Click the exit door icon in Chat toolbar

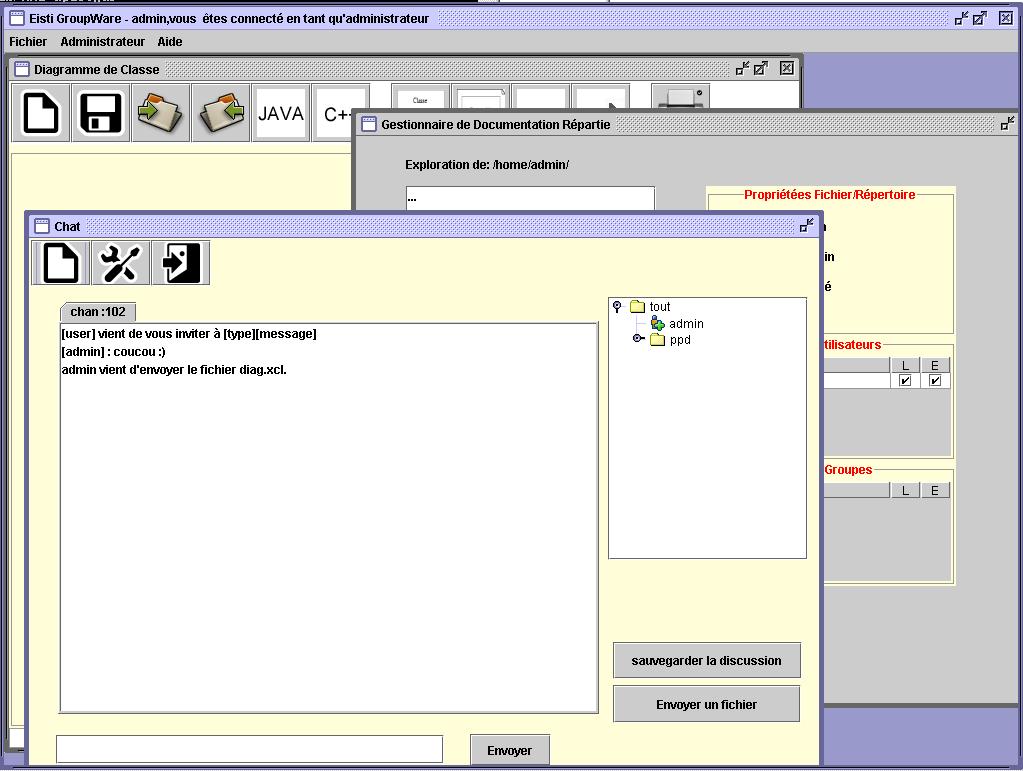point(181,263)
